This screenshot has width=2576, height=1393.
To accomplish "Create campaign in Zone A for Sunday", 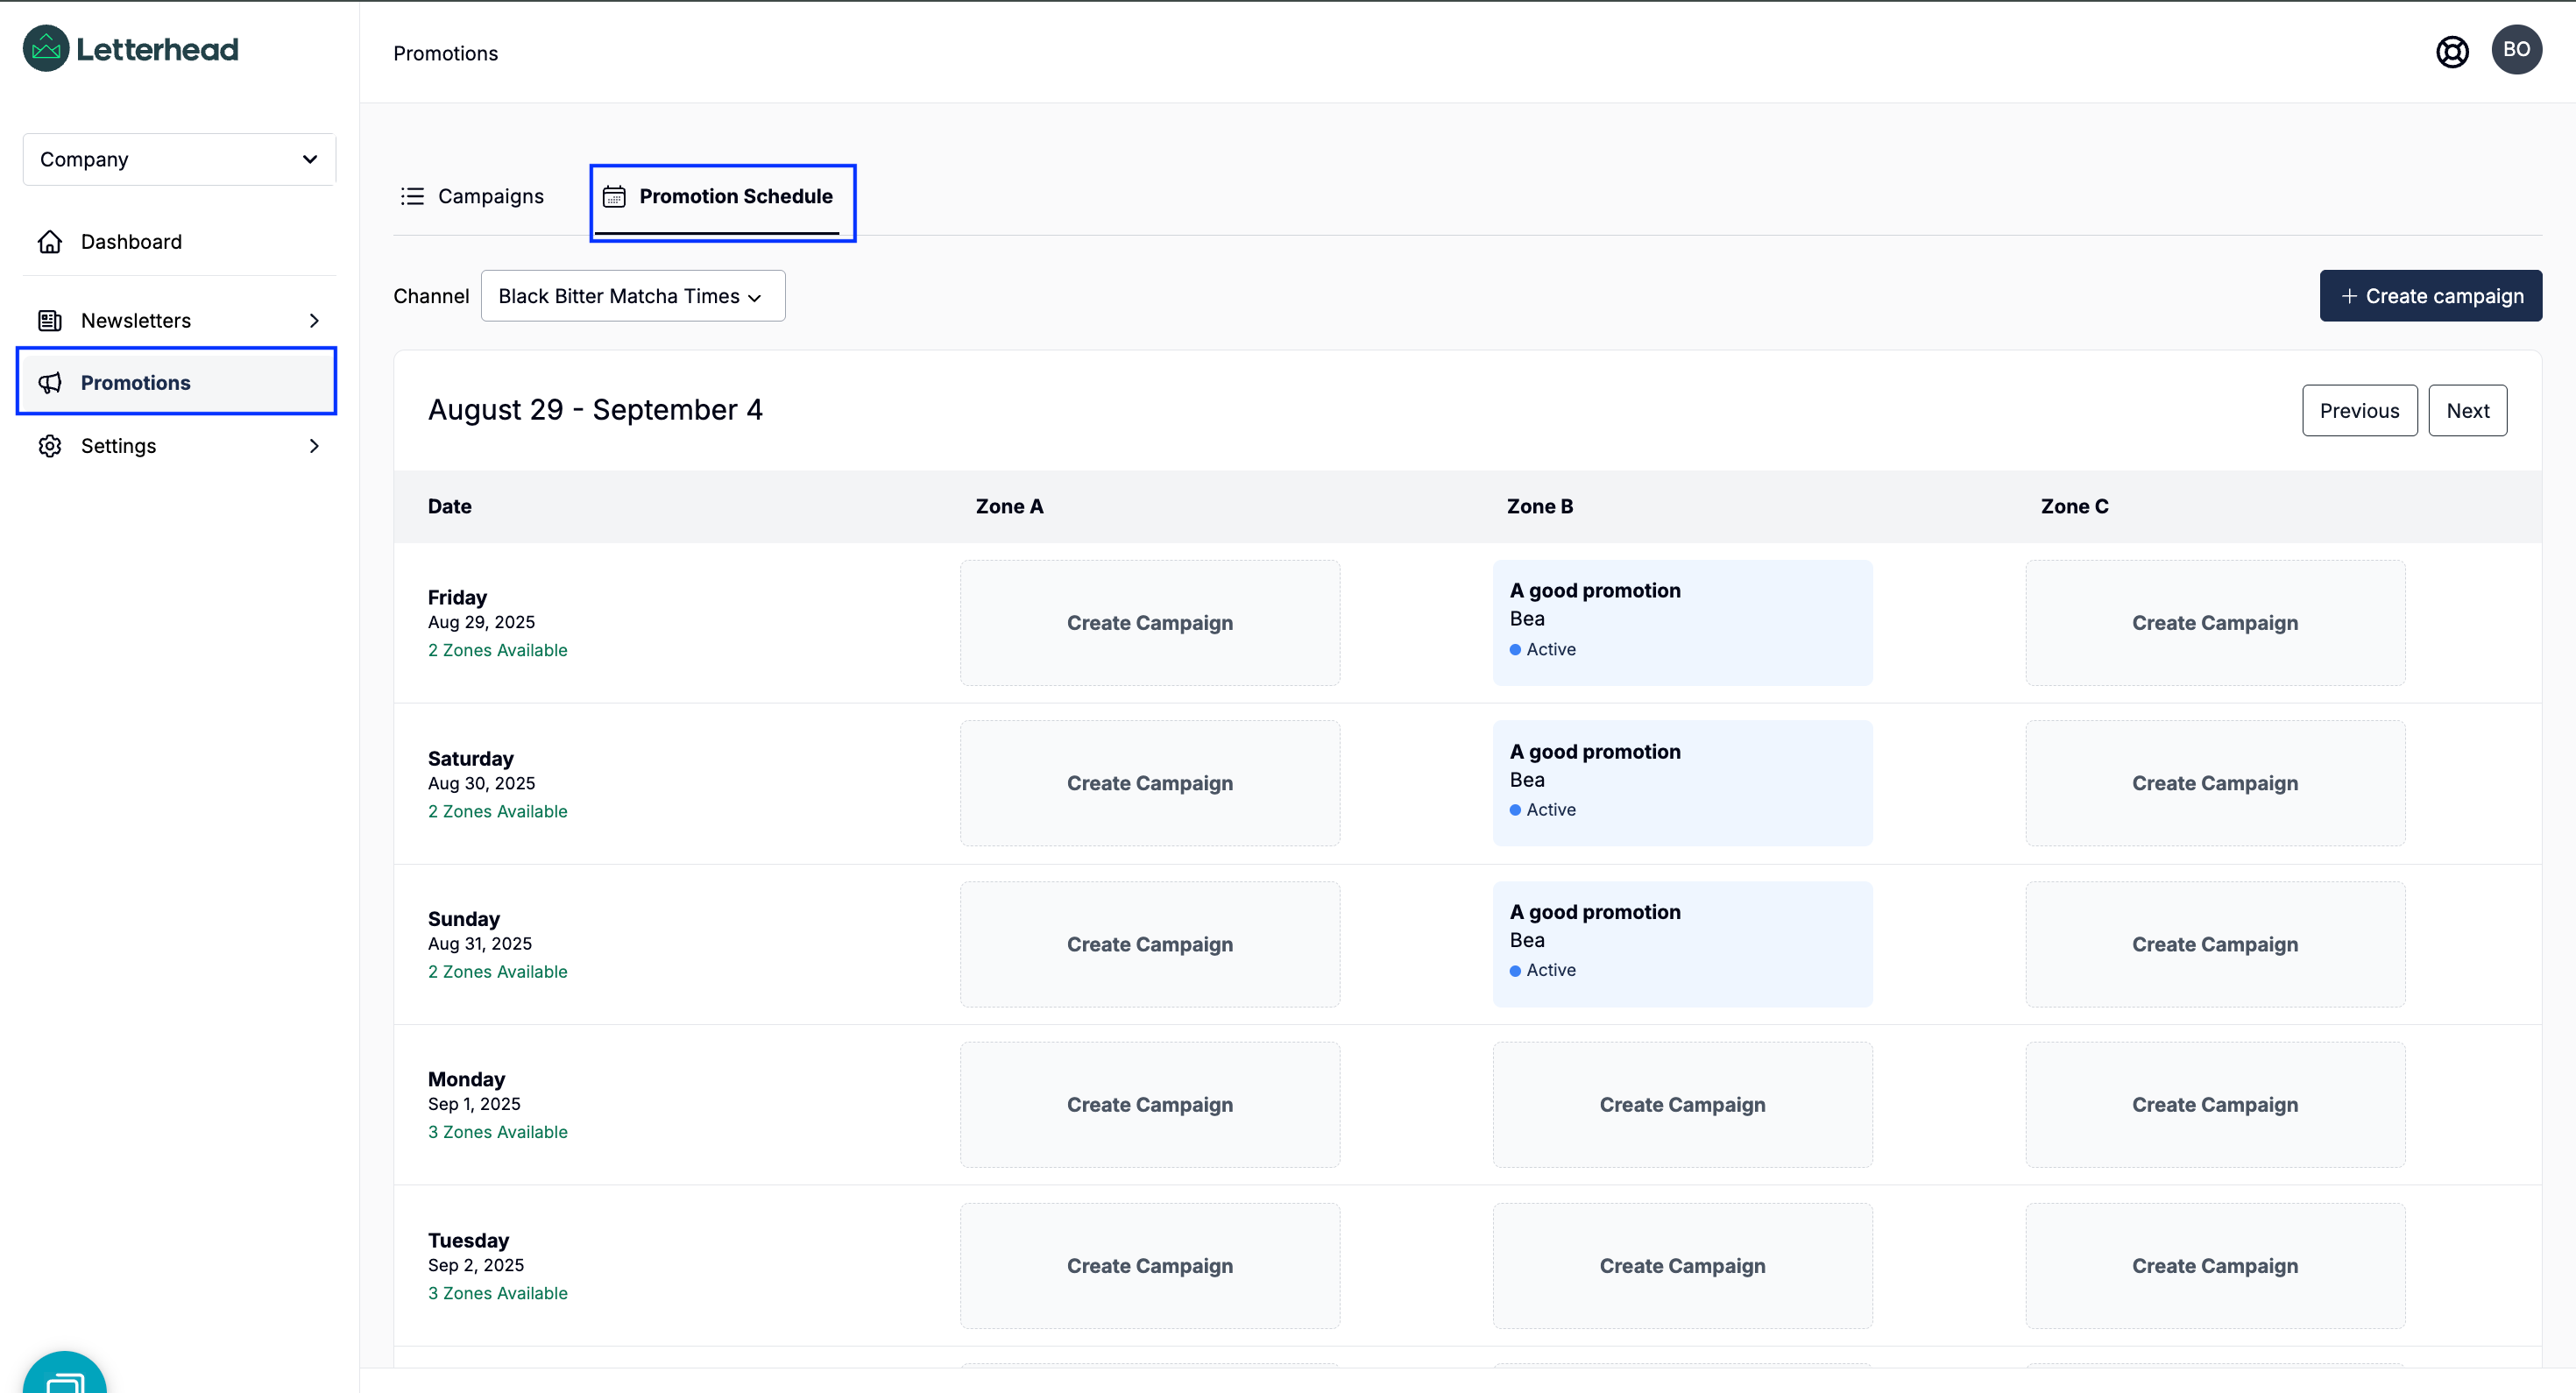I will [1150, 944].
